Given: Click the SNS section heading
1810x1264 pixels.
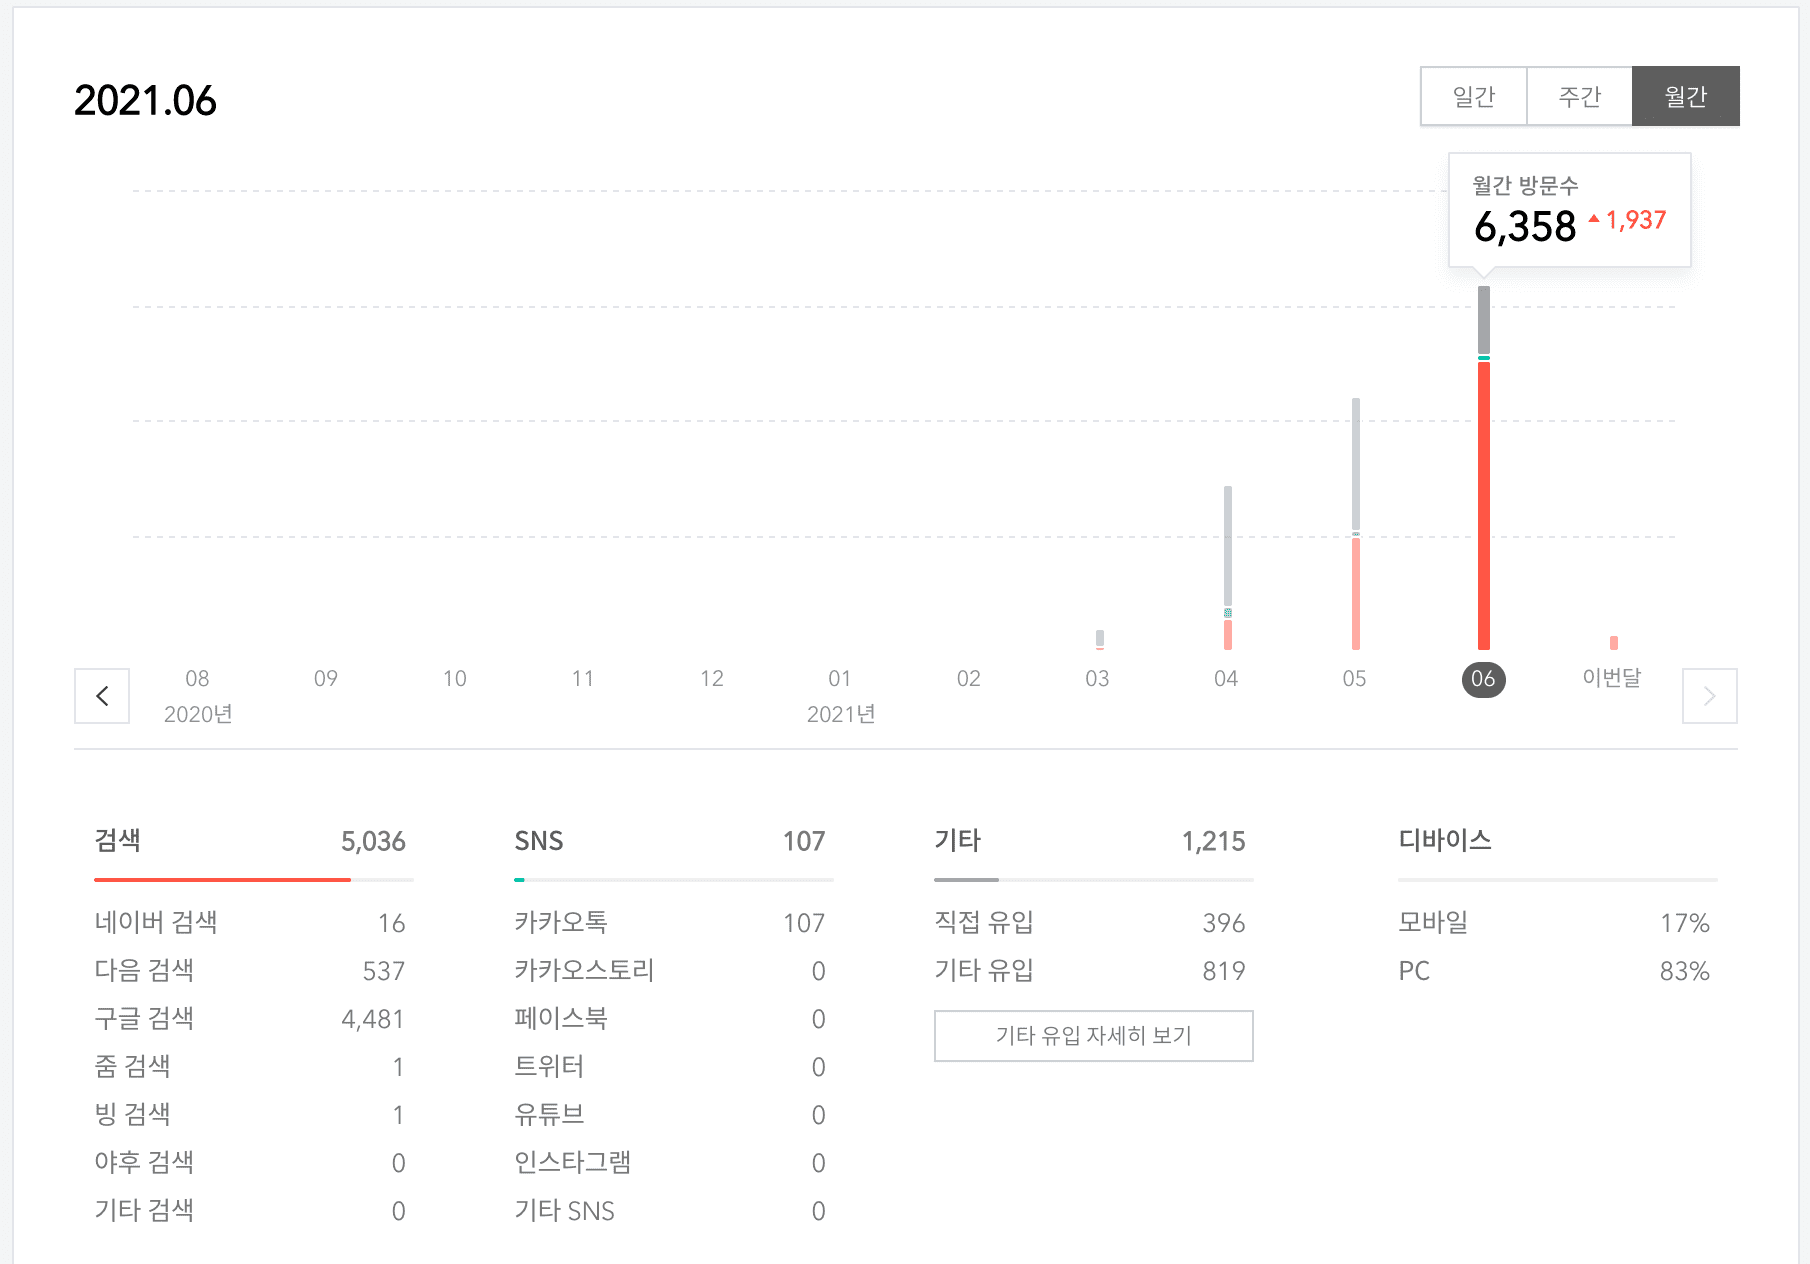Looking at the screenshot, I should click(x=539, y=841).
